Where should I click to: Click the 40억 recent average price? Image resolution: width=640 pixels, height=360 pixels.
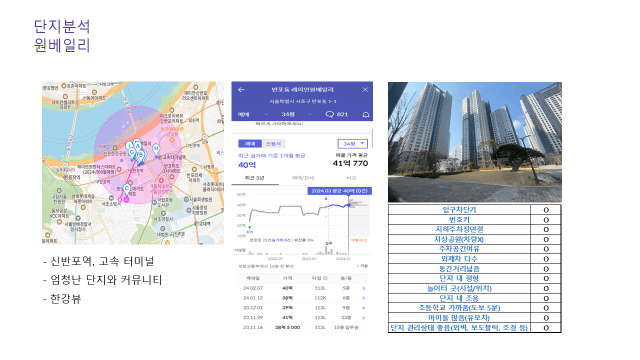(x=247, y=165)
